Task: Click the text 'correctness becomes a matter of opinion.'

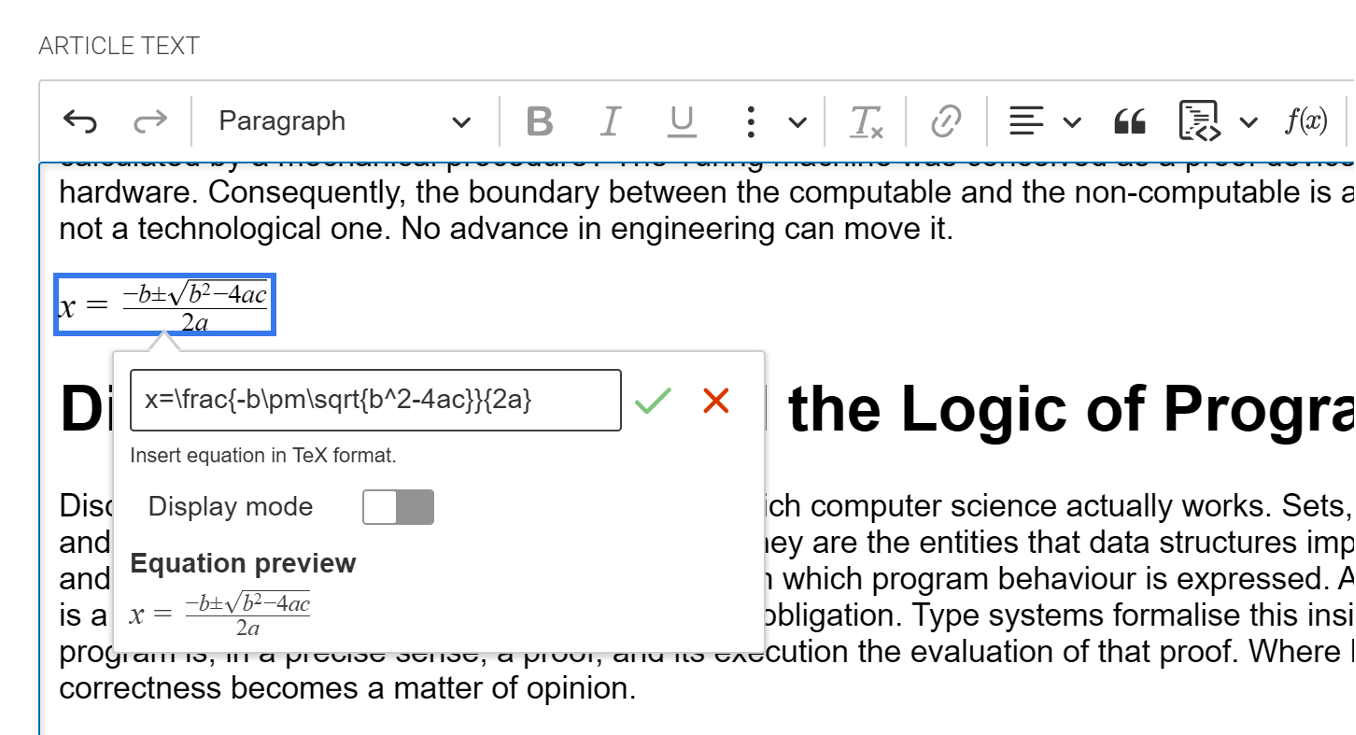Action: click(347, 688)
